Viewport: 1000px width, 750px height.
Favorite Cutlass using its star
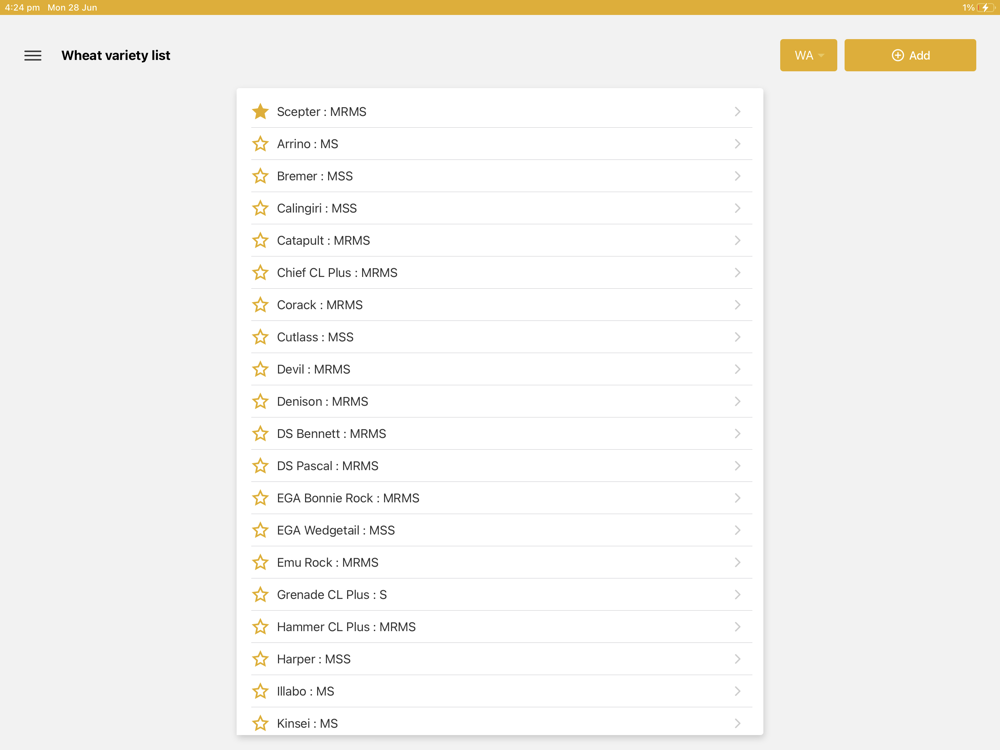pos(260,337)
